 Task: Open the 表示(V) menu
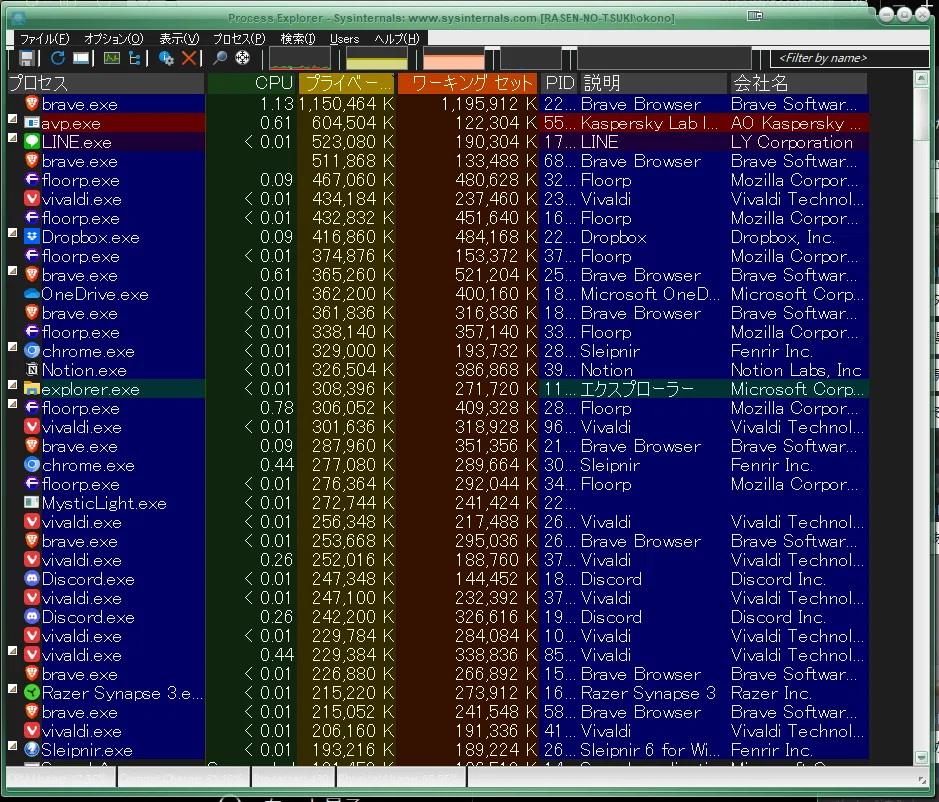(179, 39)
